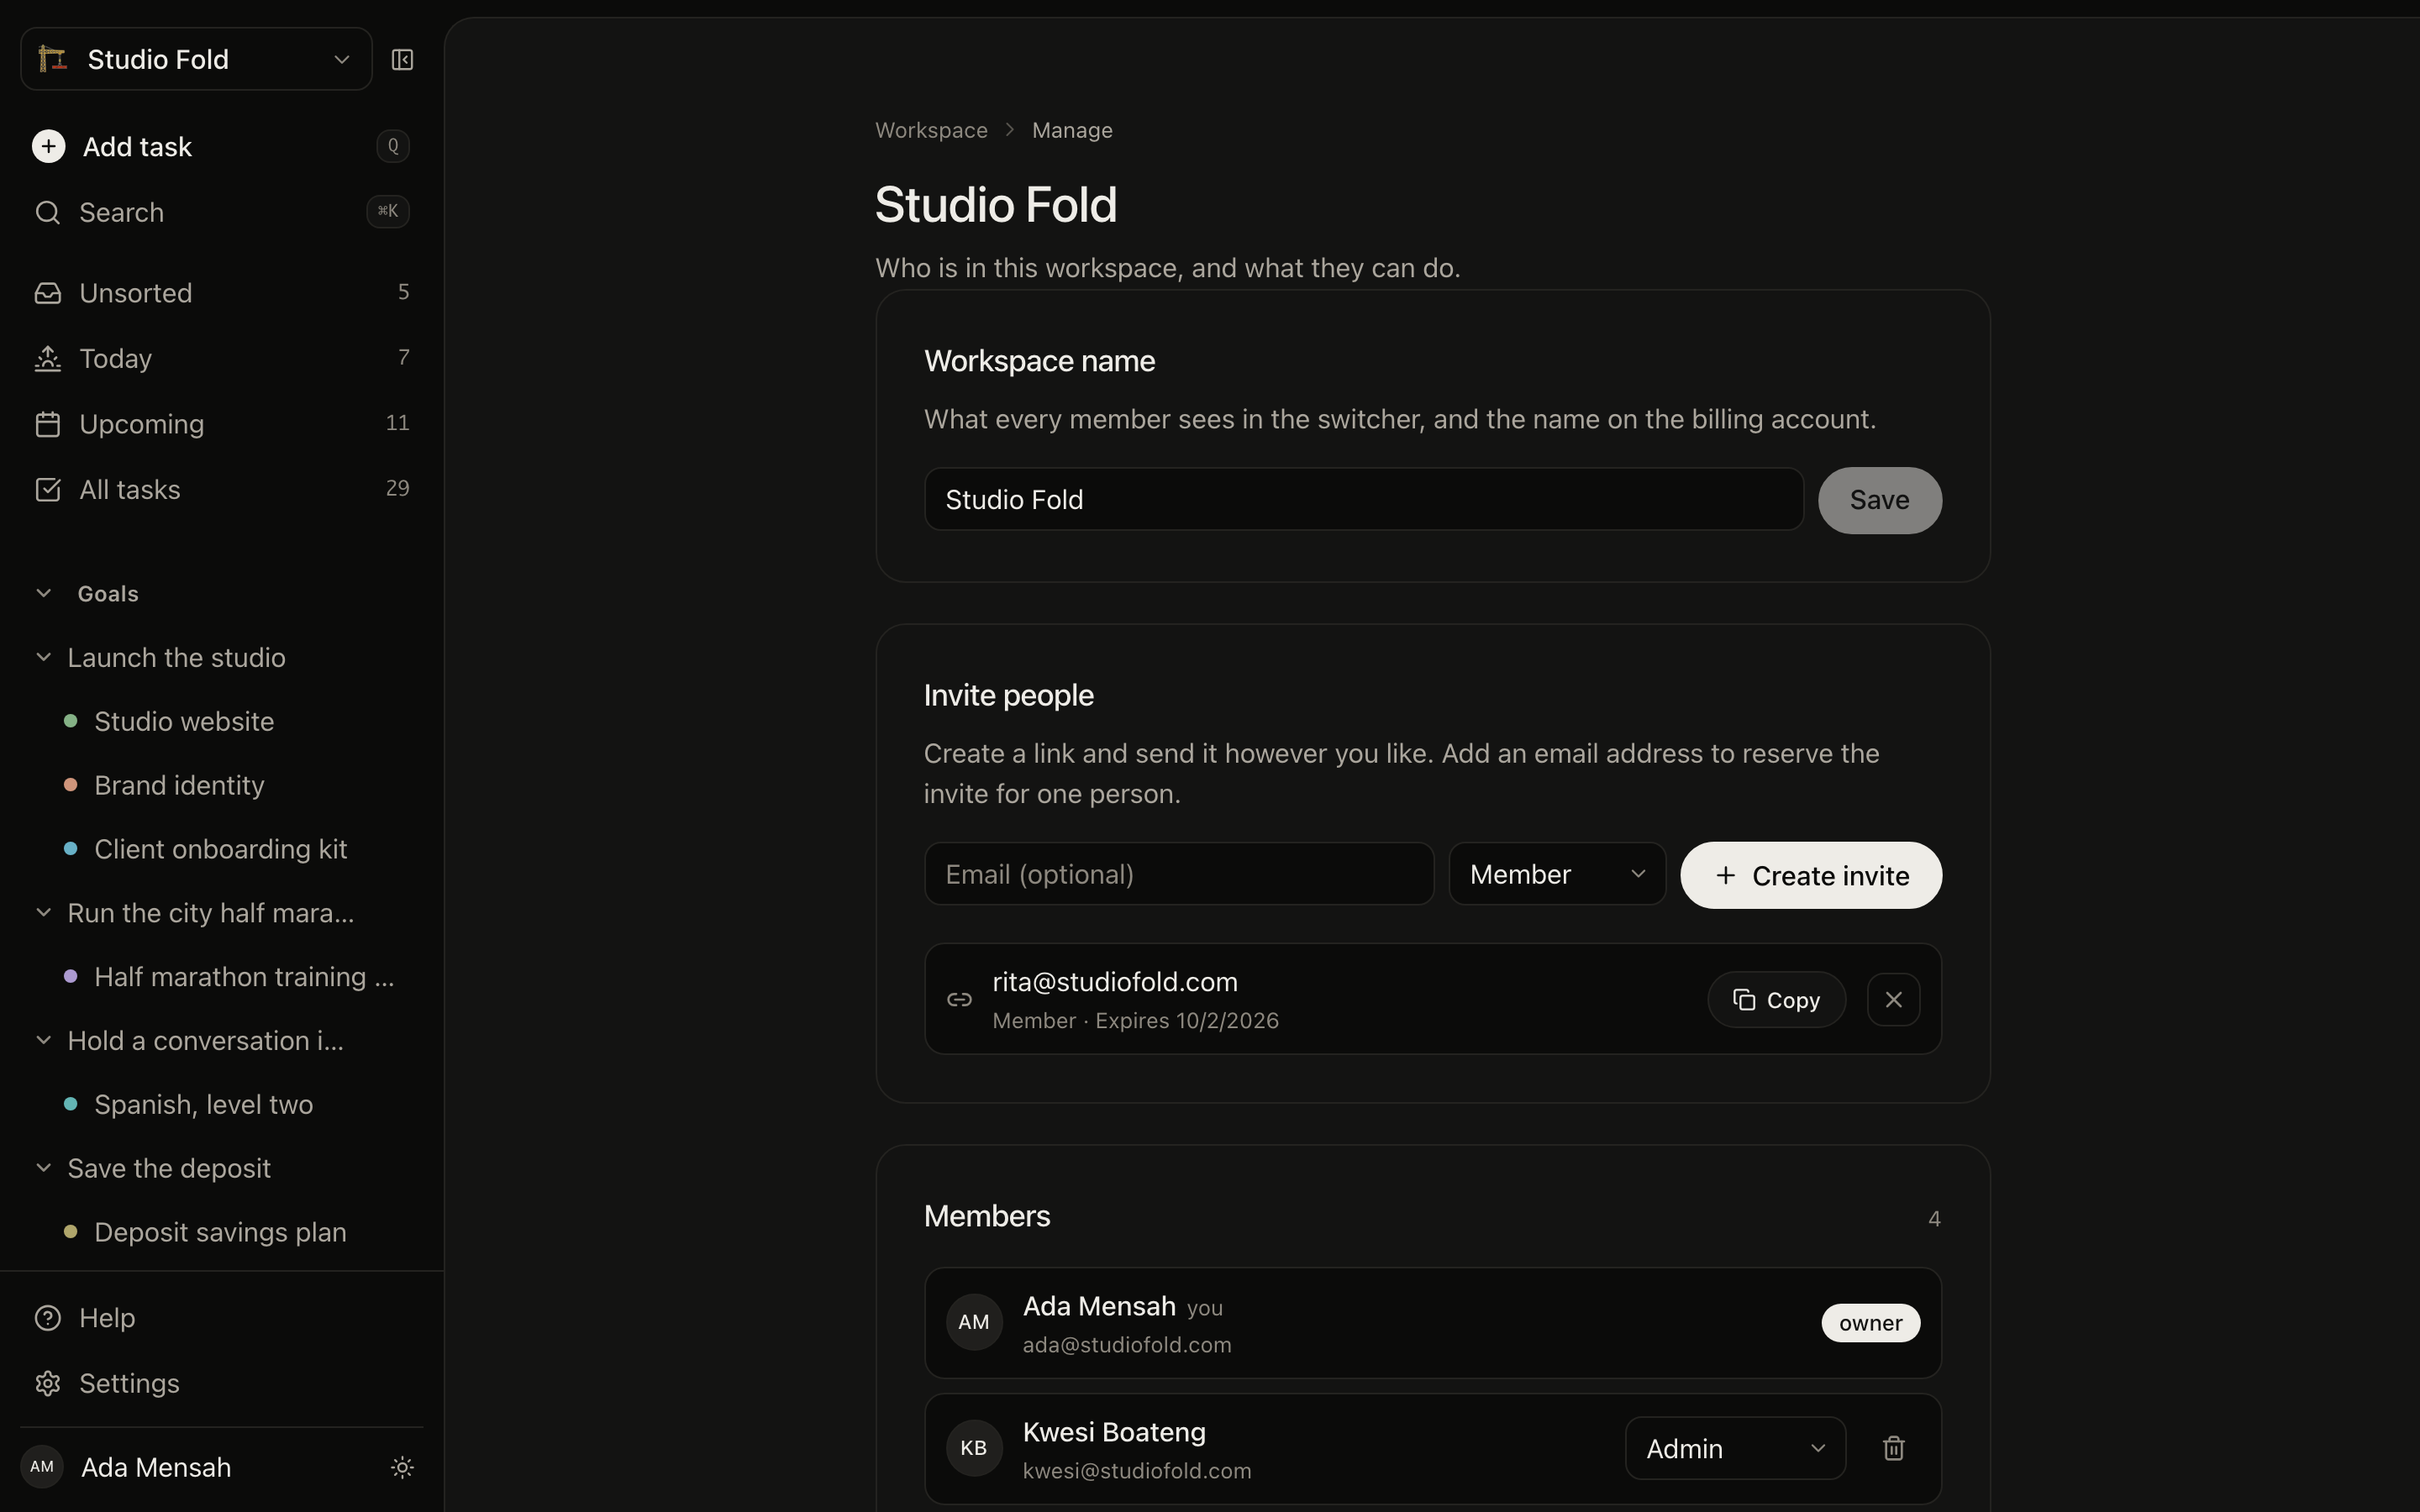Remove Kwesi Boateng with the trash icon
This screenshot has width=2420, height=1512.
pos(1893,1448)
